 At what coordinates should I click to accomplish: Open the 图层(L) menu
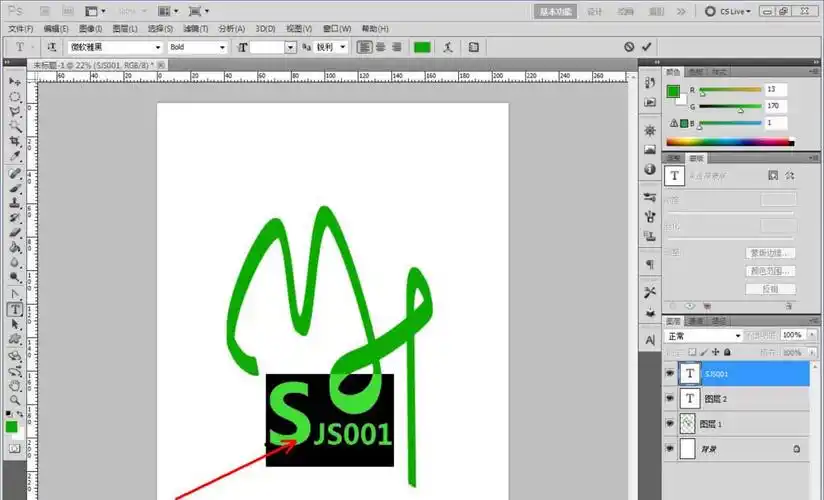click(x=125, y=28)
